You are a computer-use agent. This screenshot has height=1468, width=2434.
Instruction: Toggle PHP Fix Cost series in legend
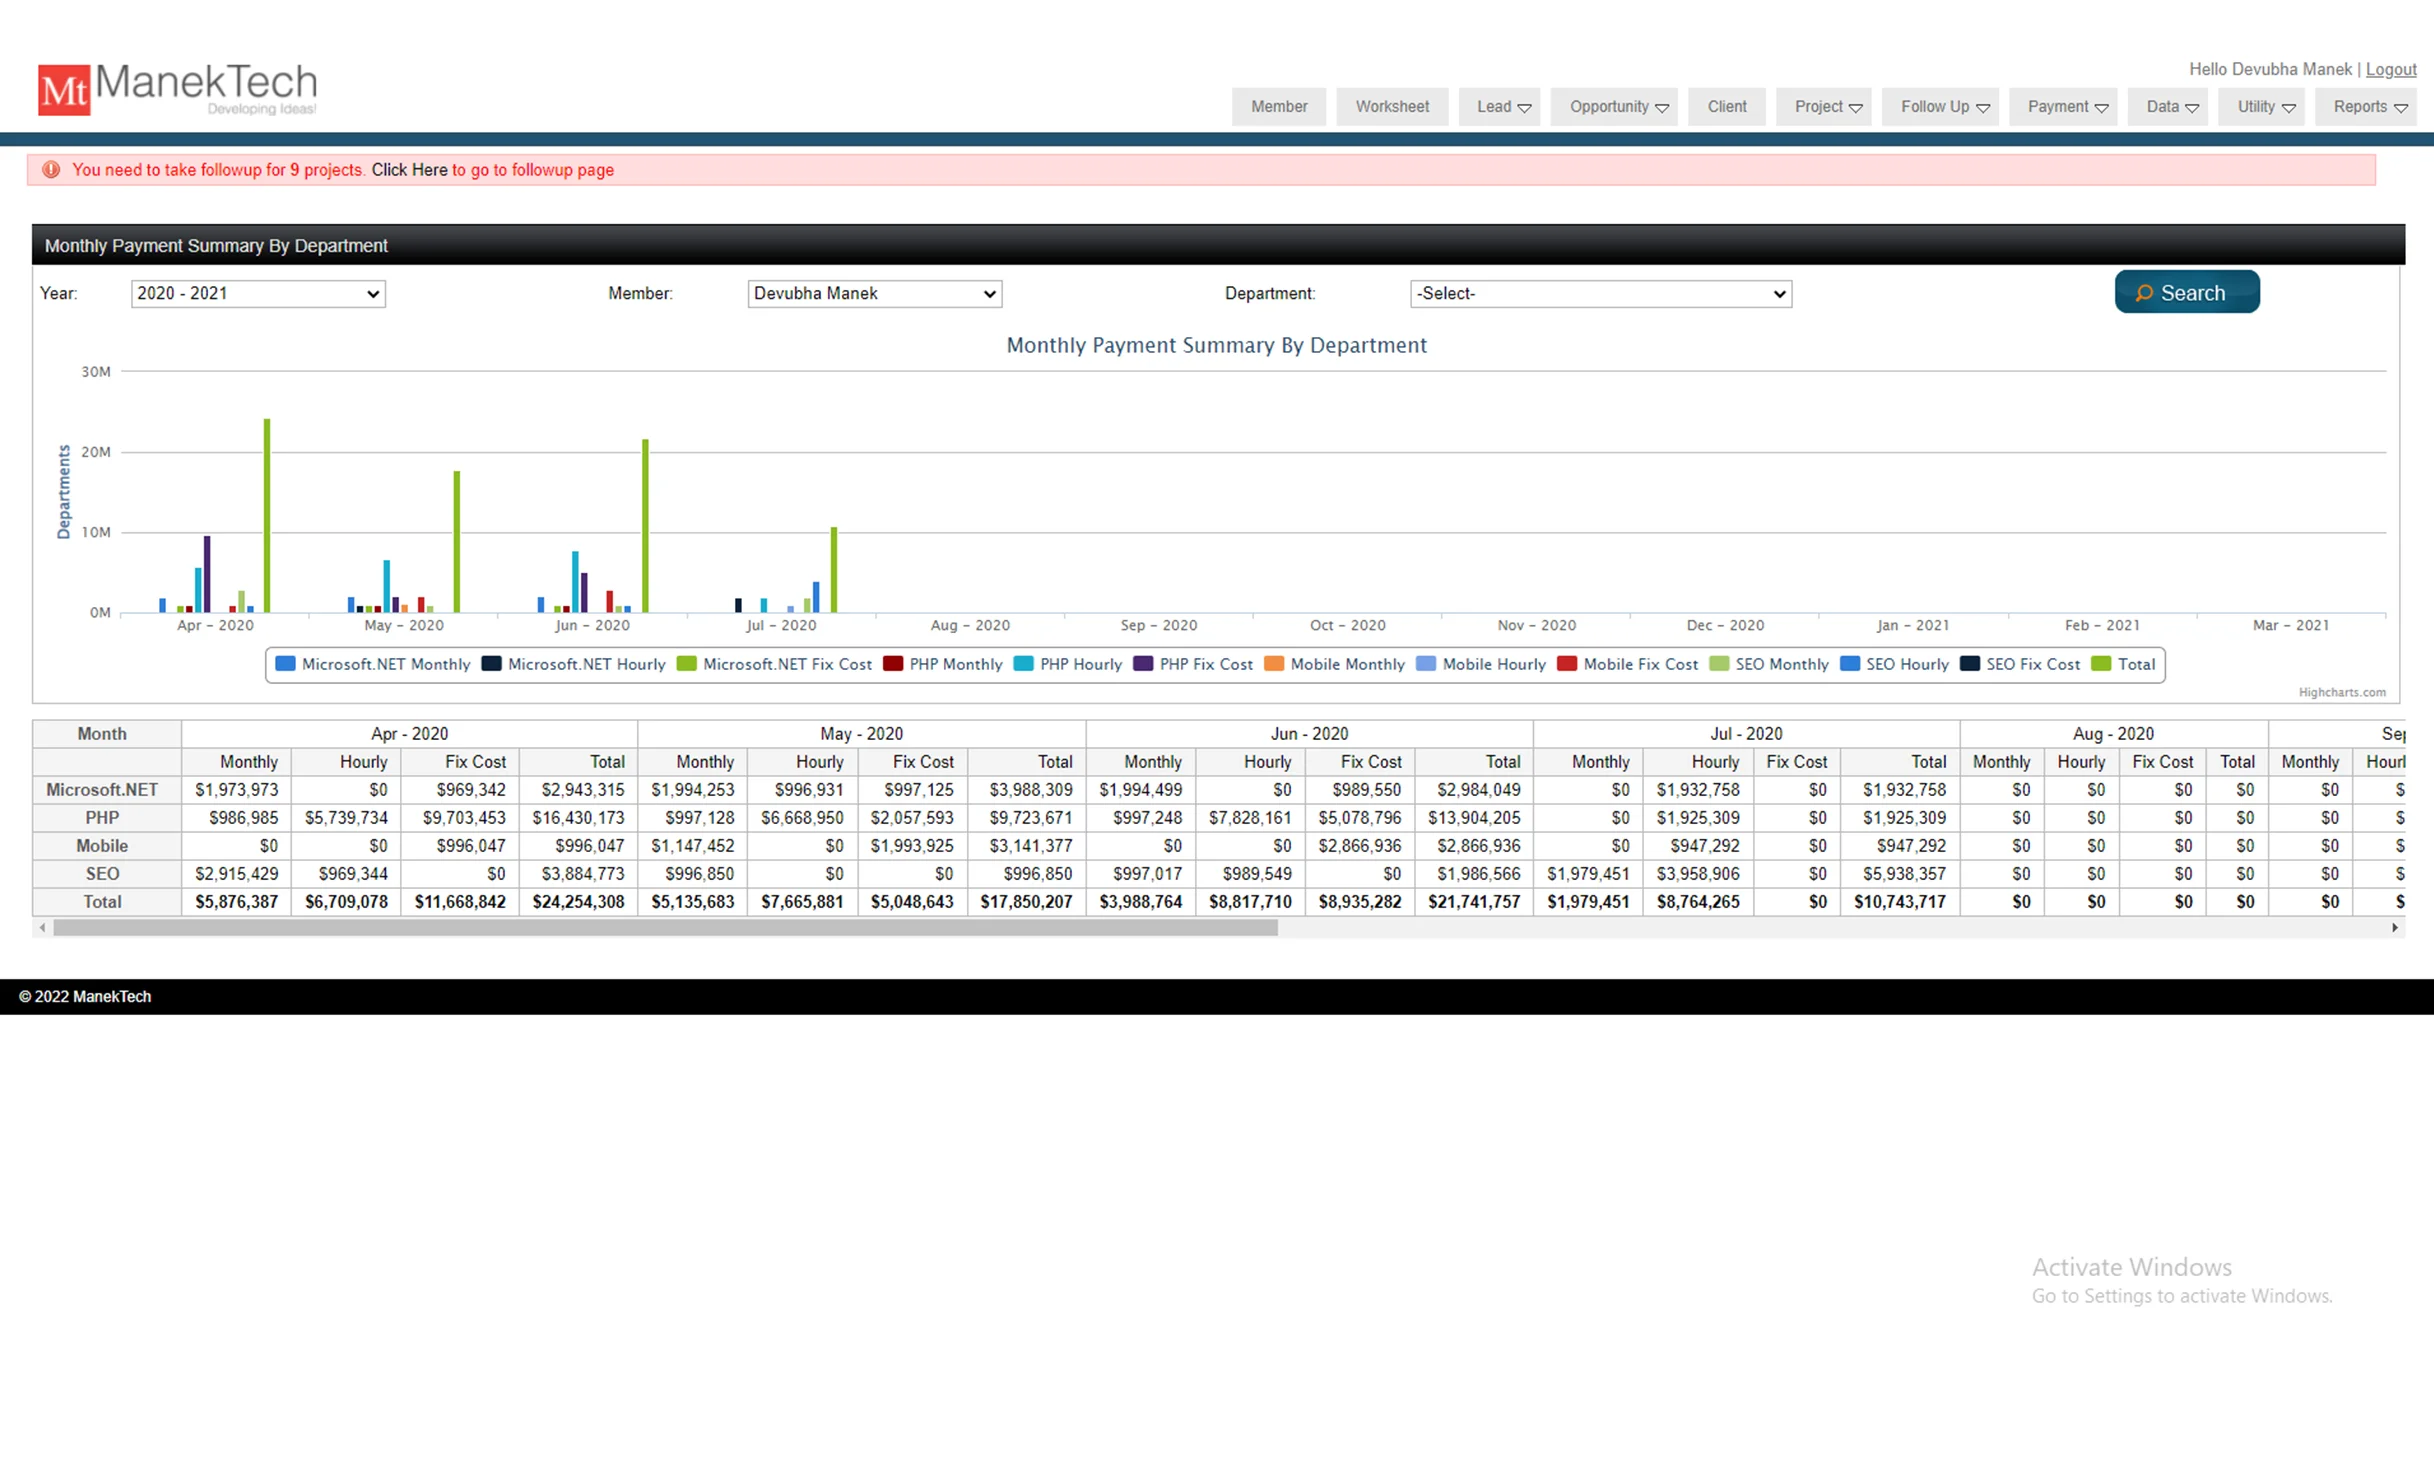click(x=1193, y=665)
